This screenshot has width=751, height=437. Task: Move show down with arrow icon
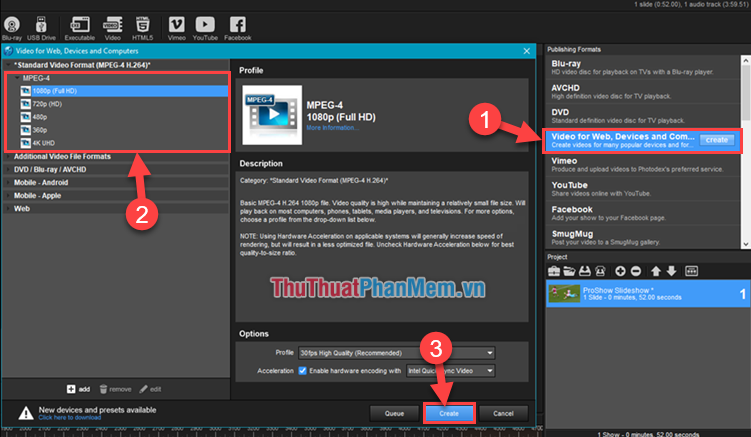pos(671,271)
